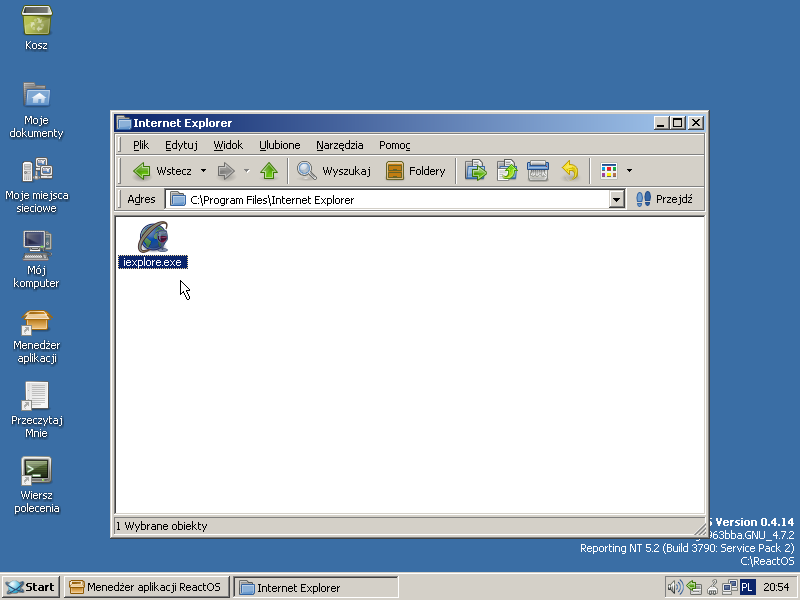This screenshot has height=600, width=800.
Task: Click the window title bar folder icon
Action: click(x=124, y=123)
